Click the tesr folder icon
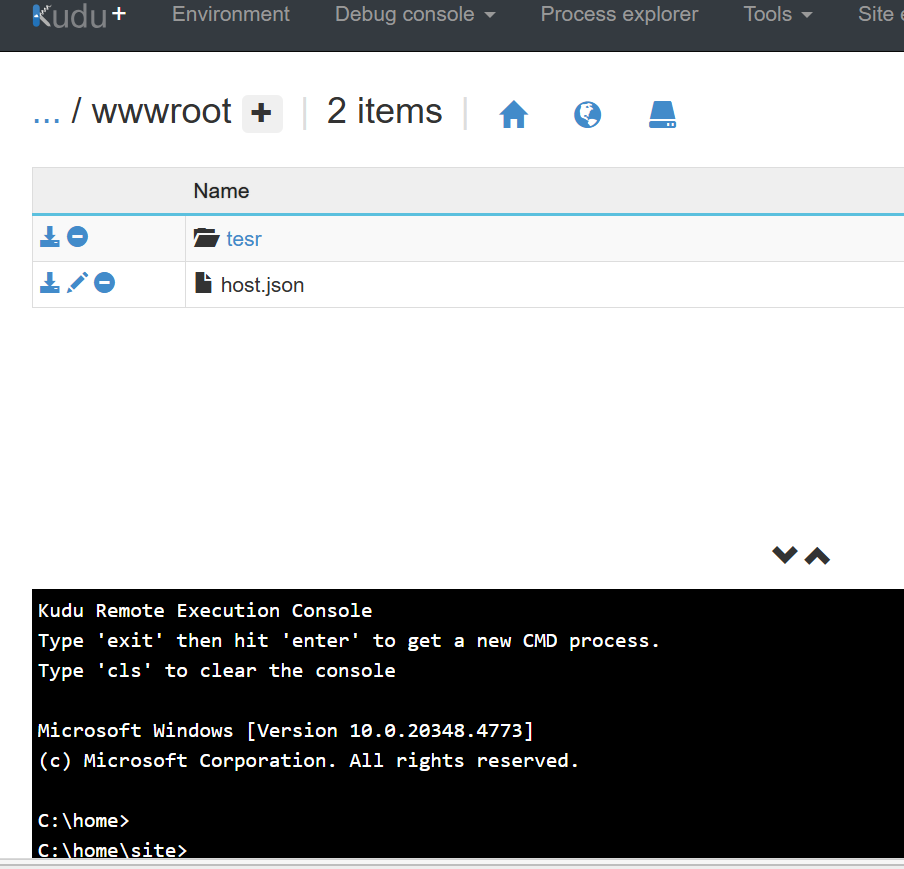904x869 pixels. point(206,238)
